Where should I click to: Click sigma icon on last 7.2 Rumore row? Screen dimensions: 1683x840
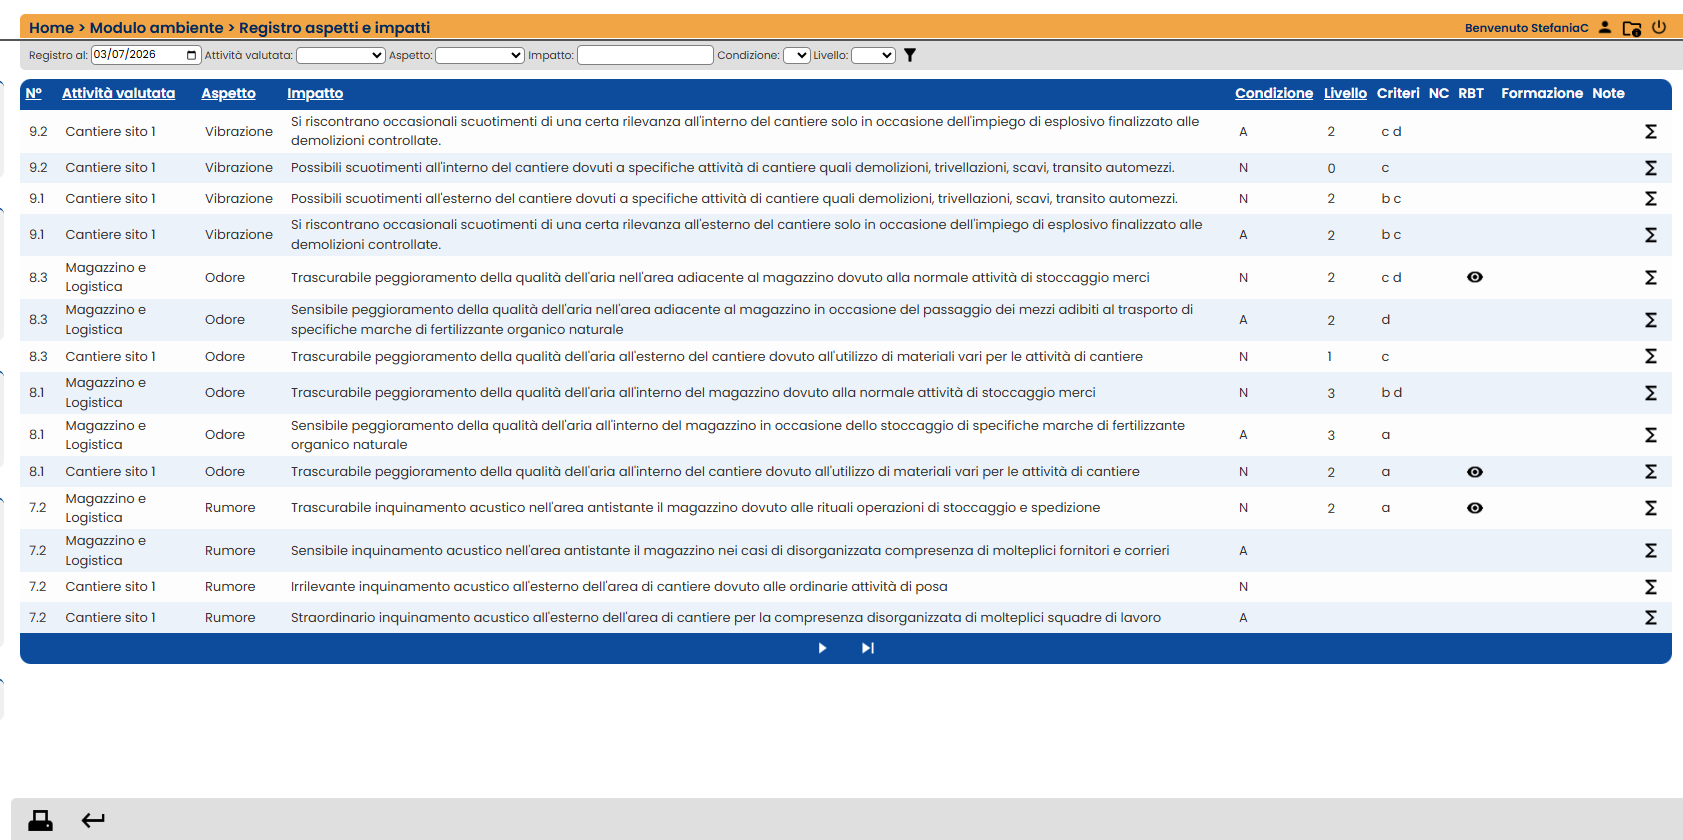pos(1651,618)
